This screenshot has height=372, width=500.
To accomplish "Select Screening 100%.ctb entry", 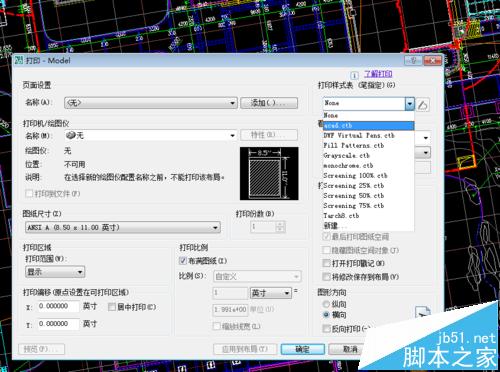I will tap(368, 176).
